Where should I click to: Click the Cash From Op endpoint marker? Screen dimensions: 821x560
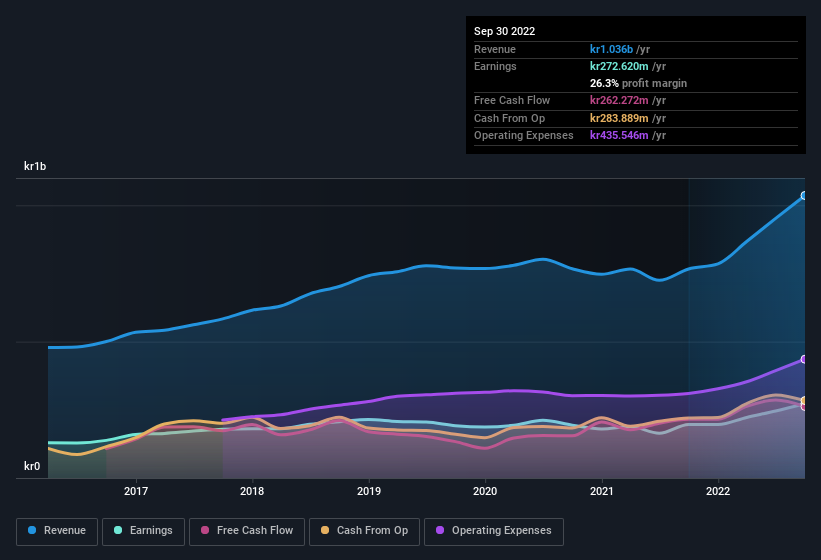click(x=804, y=401)
